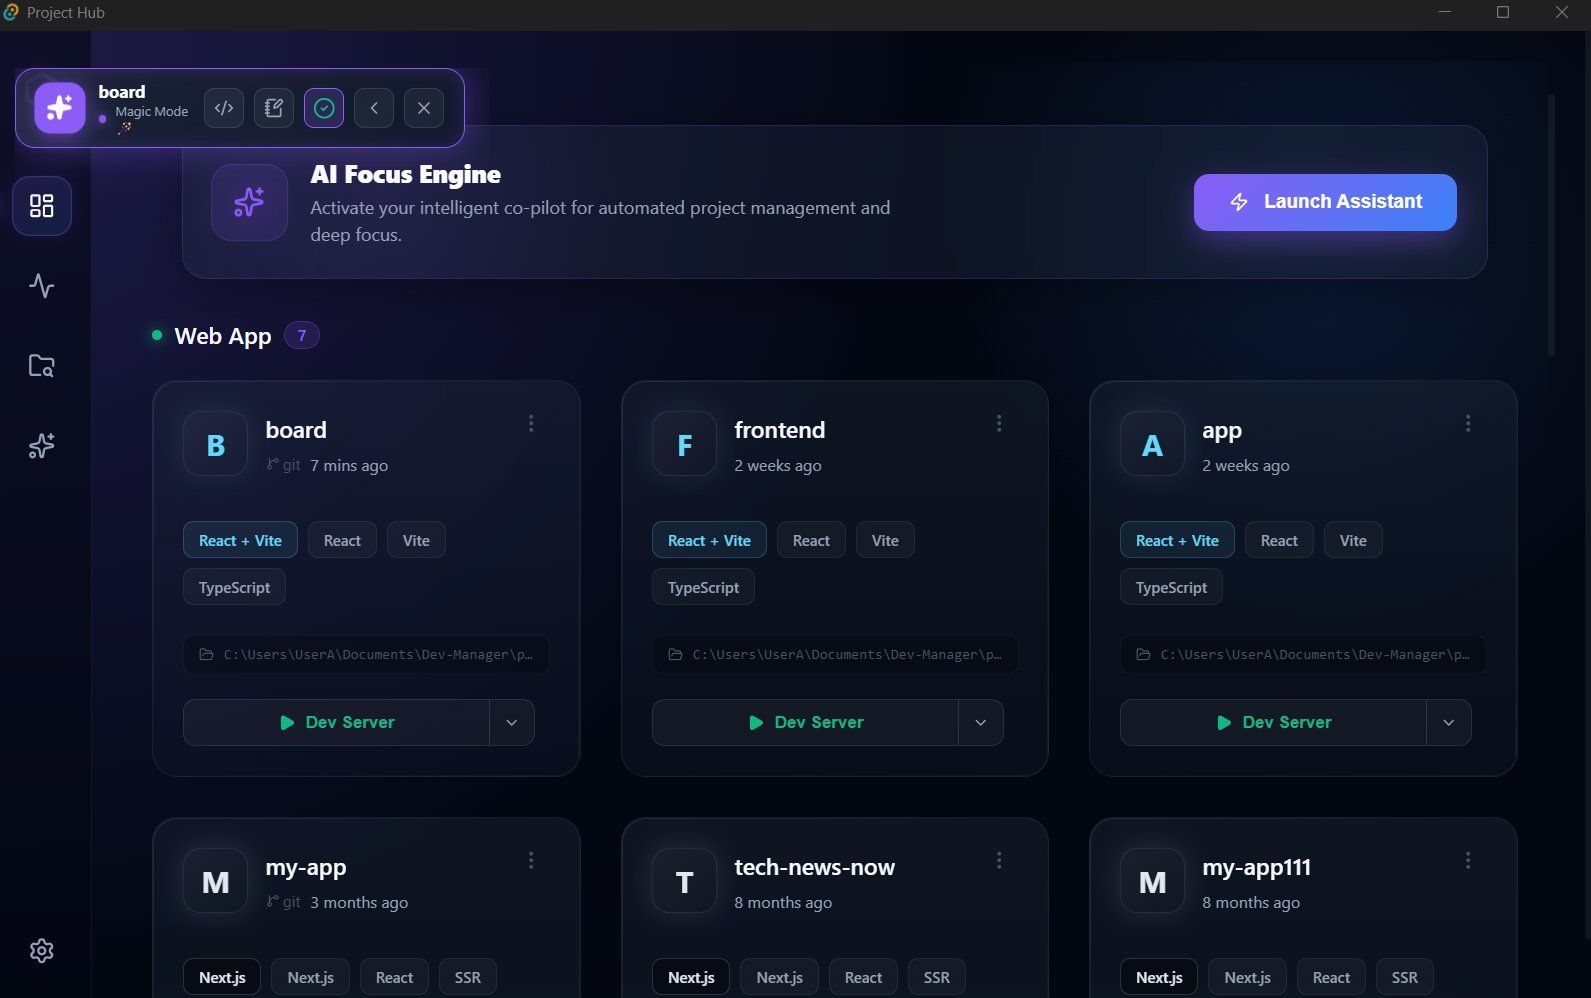Expand Dev Server dropdown on app card

click(1449, 722)
